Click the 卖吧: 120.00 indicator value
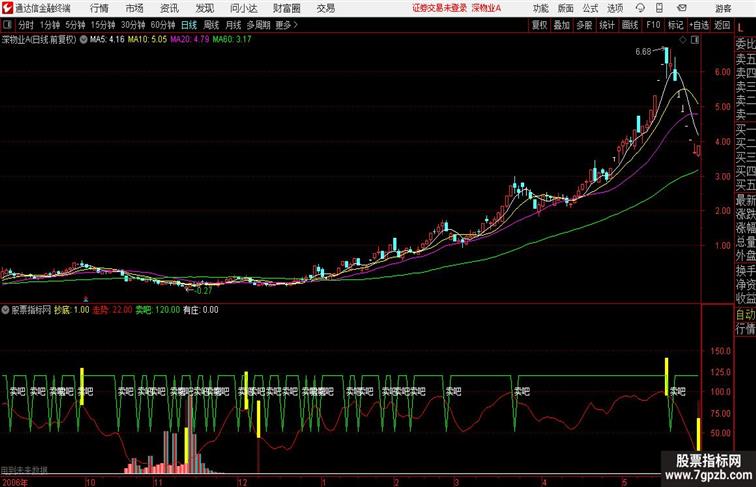756x487 pixels. (x=158, y=310)
